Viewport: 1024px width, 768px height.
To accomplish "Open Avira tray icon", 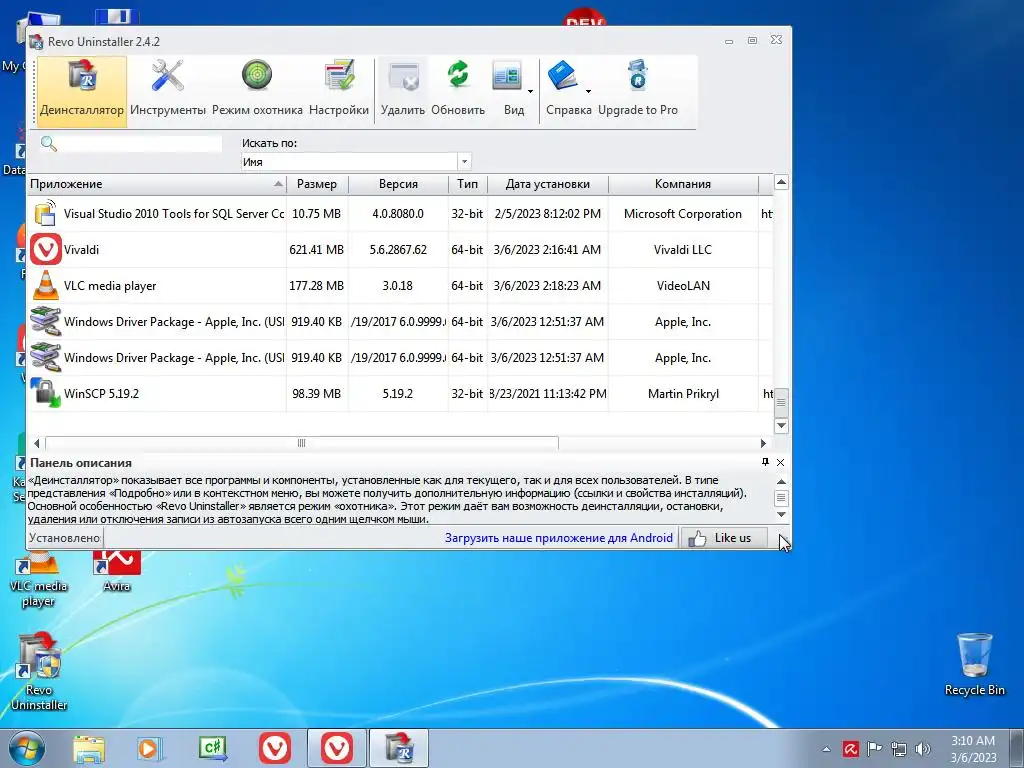I will (x=850, y=748).
